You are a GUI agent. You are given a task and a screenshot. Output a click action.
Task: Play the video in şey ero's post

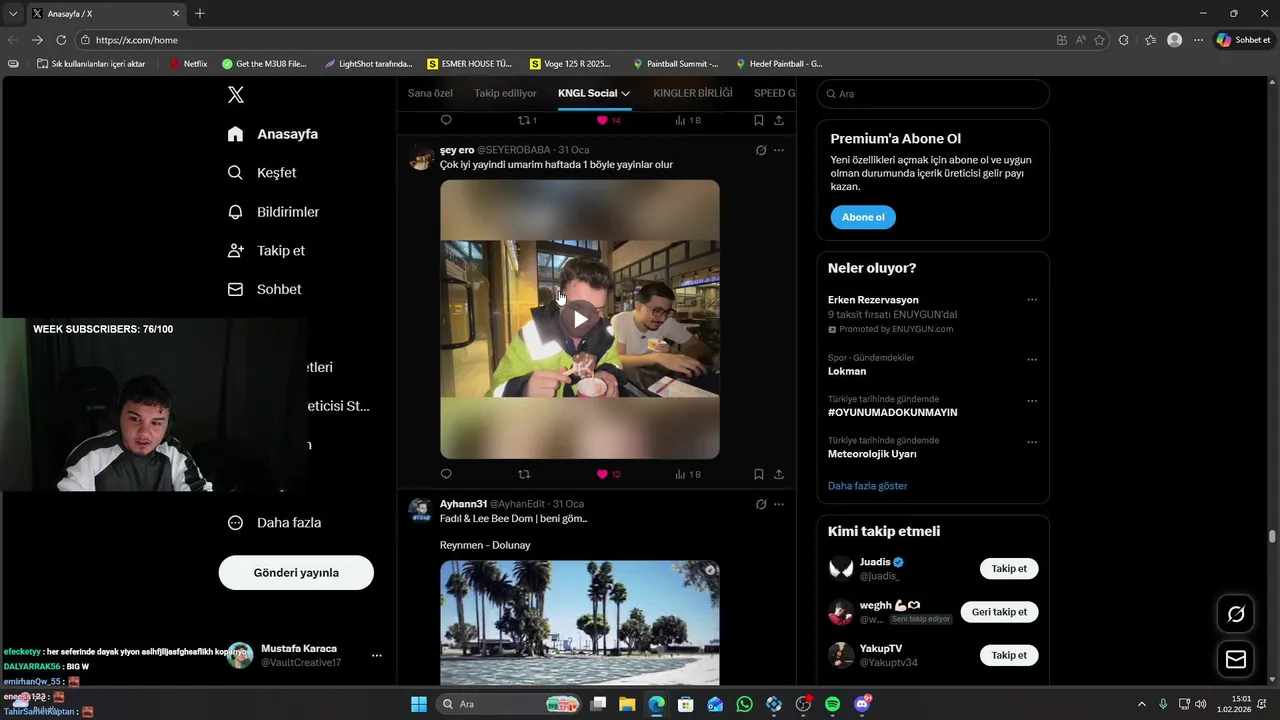coord(580,319)
